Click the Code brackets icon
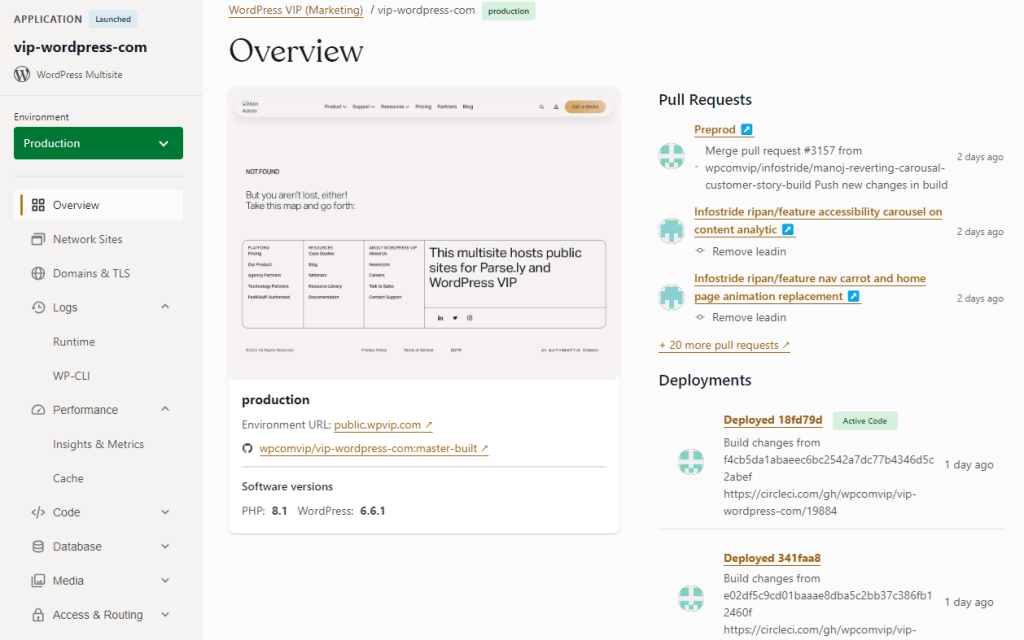The height and width of the screenshot is (640, 1024). [38, 512]
